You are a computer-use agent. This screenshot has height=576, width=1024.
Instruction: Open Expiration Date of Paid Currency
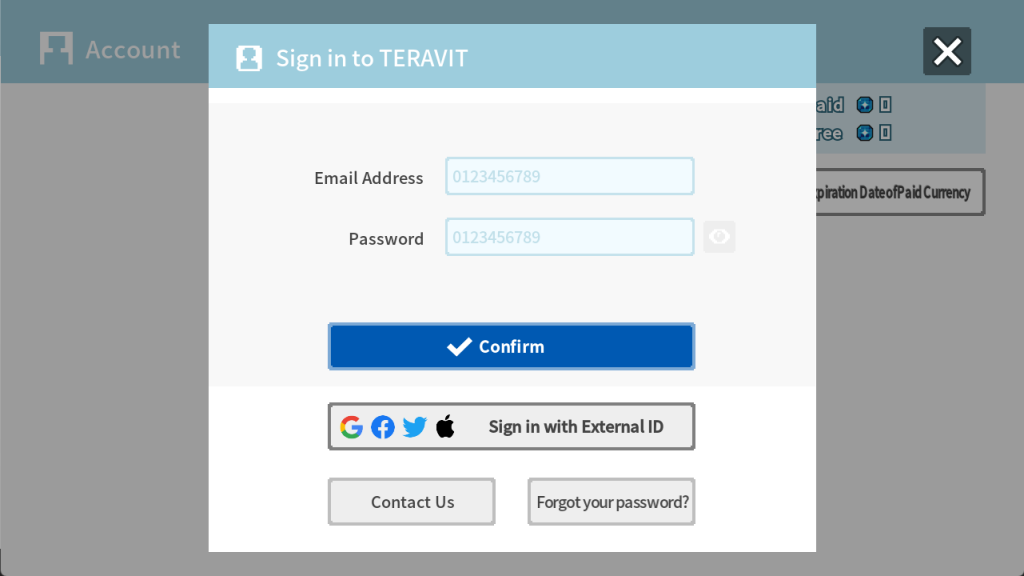[x=900, y=192]
